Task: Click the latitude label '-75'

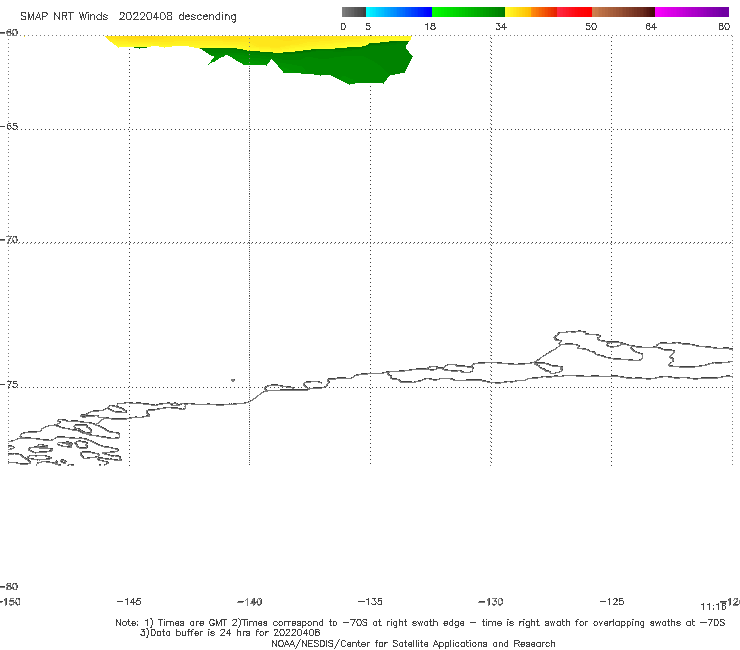Action: [9, 385]
